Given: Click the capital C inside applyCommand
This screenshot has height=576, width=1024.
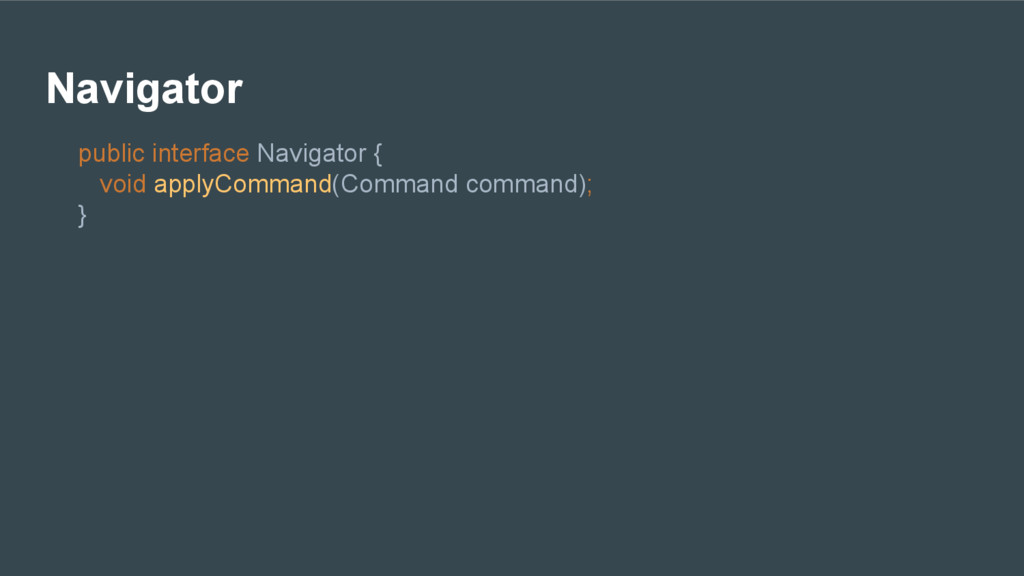Looking at the screenshot, I should click(x=224, y=184).
